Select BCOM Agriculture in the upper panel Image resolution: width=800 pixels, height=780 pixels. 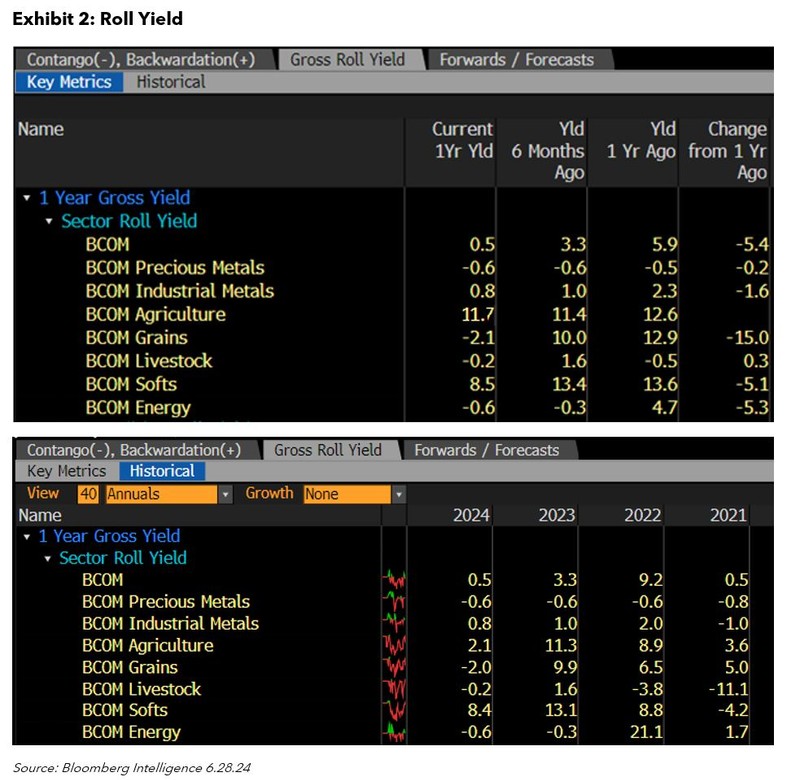[x=156, y=315]
